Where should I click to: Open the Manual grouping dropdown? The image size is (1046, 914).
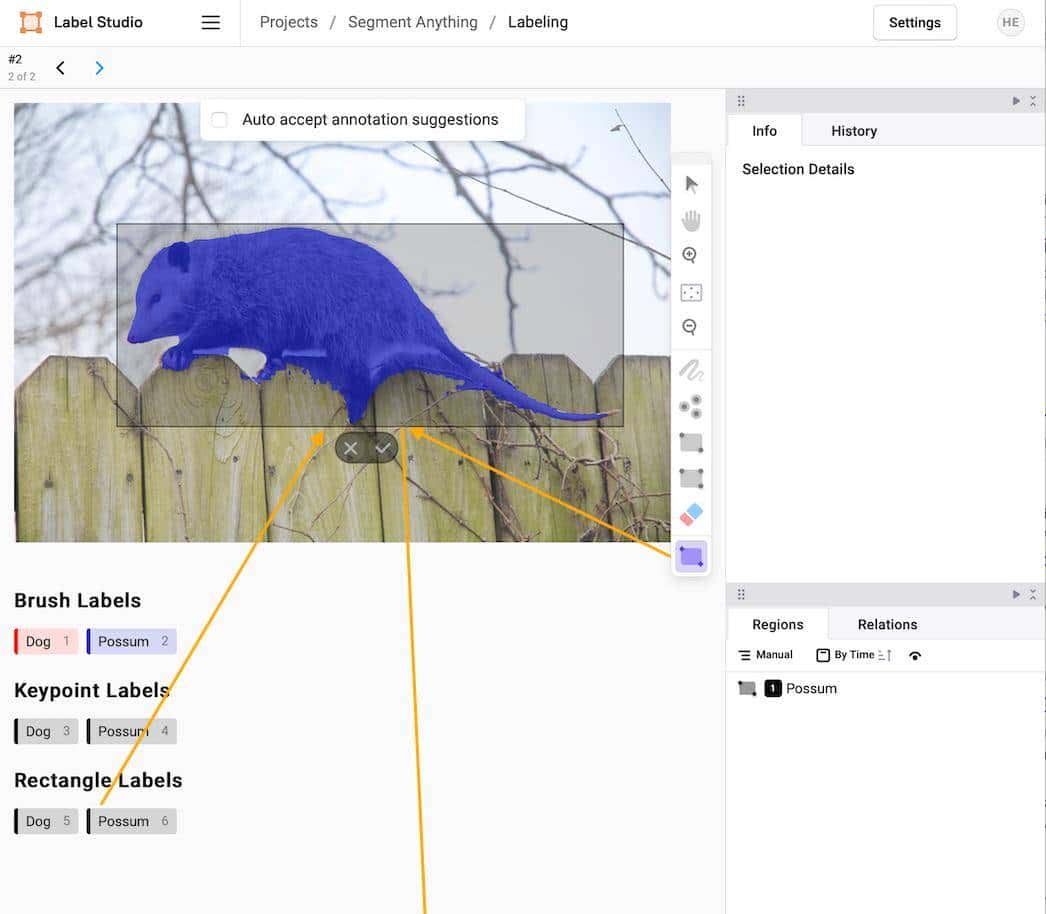765,655
